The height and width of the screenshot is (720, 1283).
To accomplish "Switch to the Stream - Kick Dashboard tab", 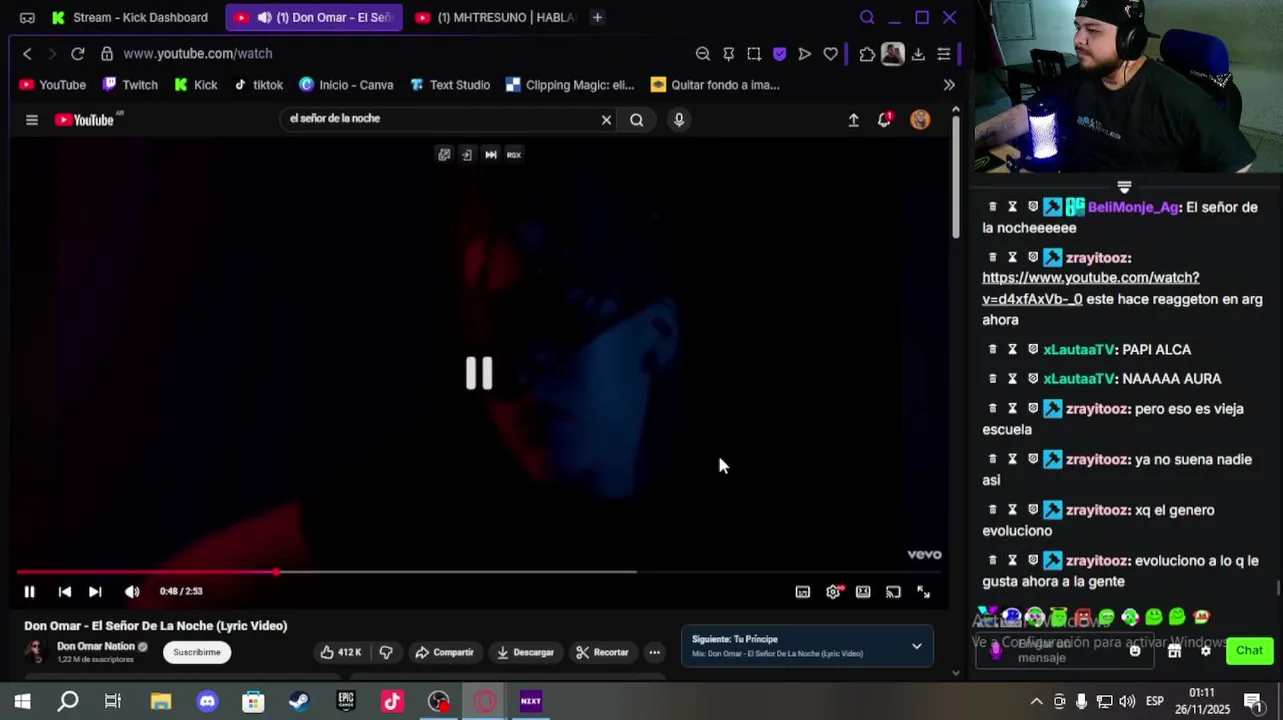I will (130, 17).
